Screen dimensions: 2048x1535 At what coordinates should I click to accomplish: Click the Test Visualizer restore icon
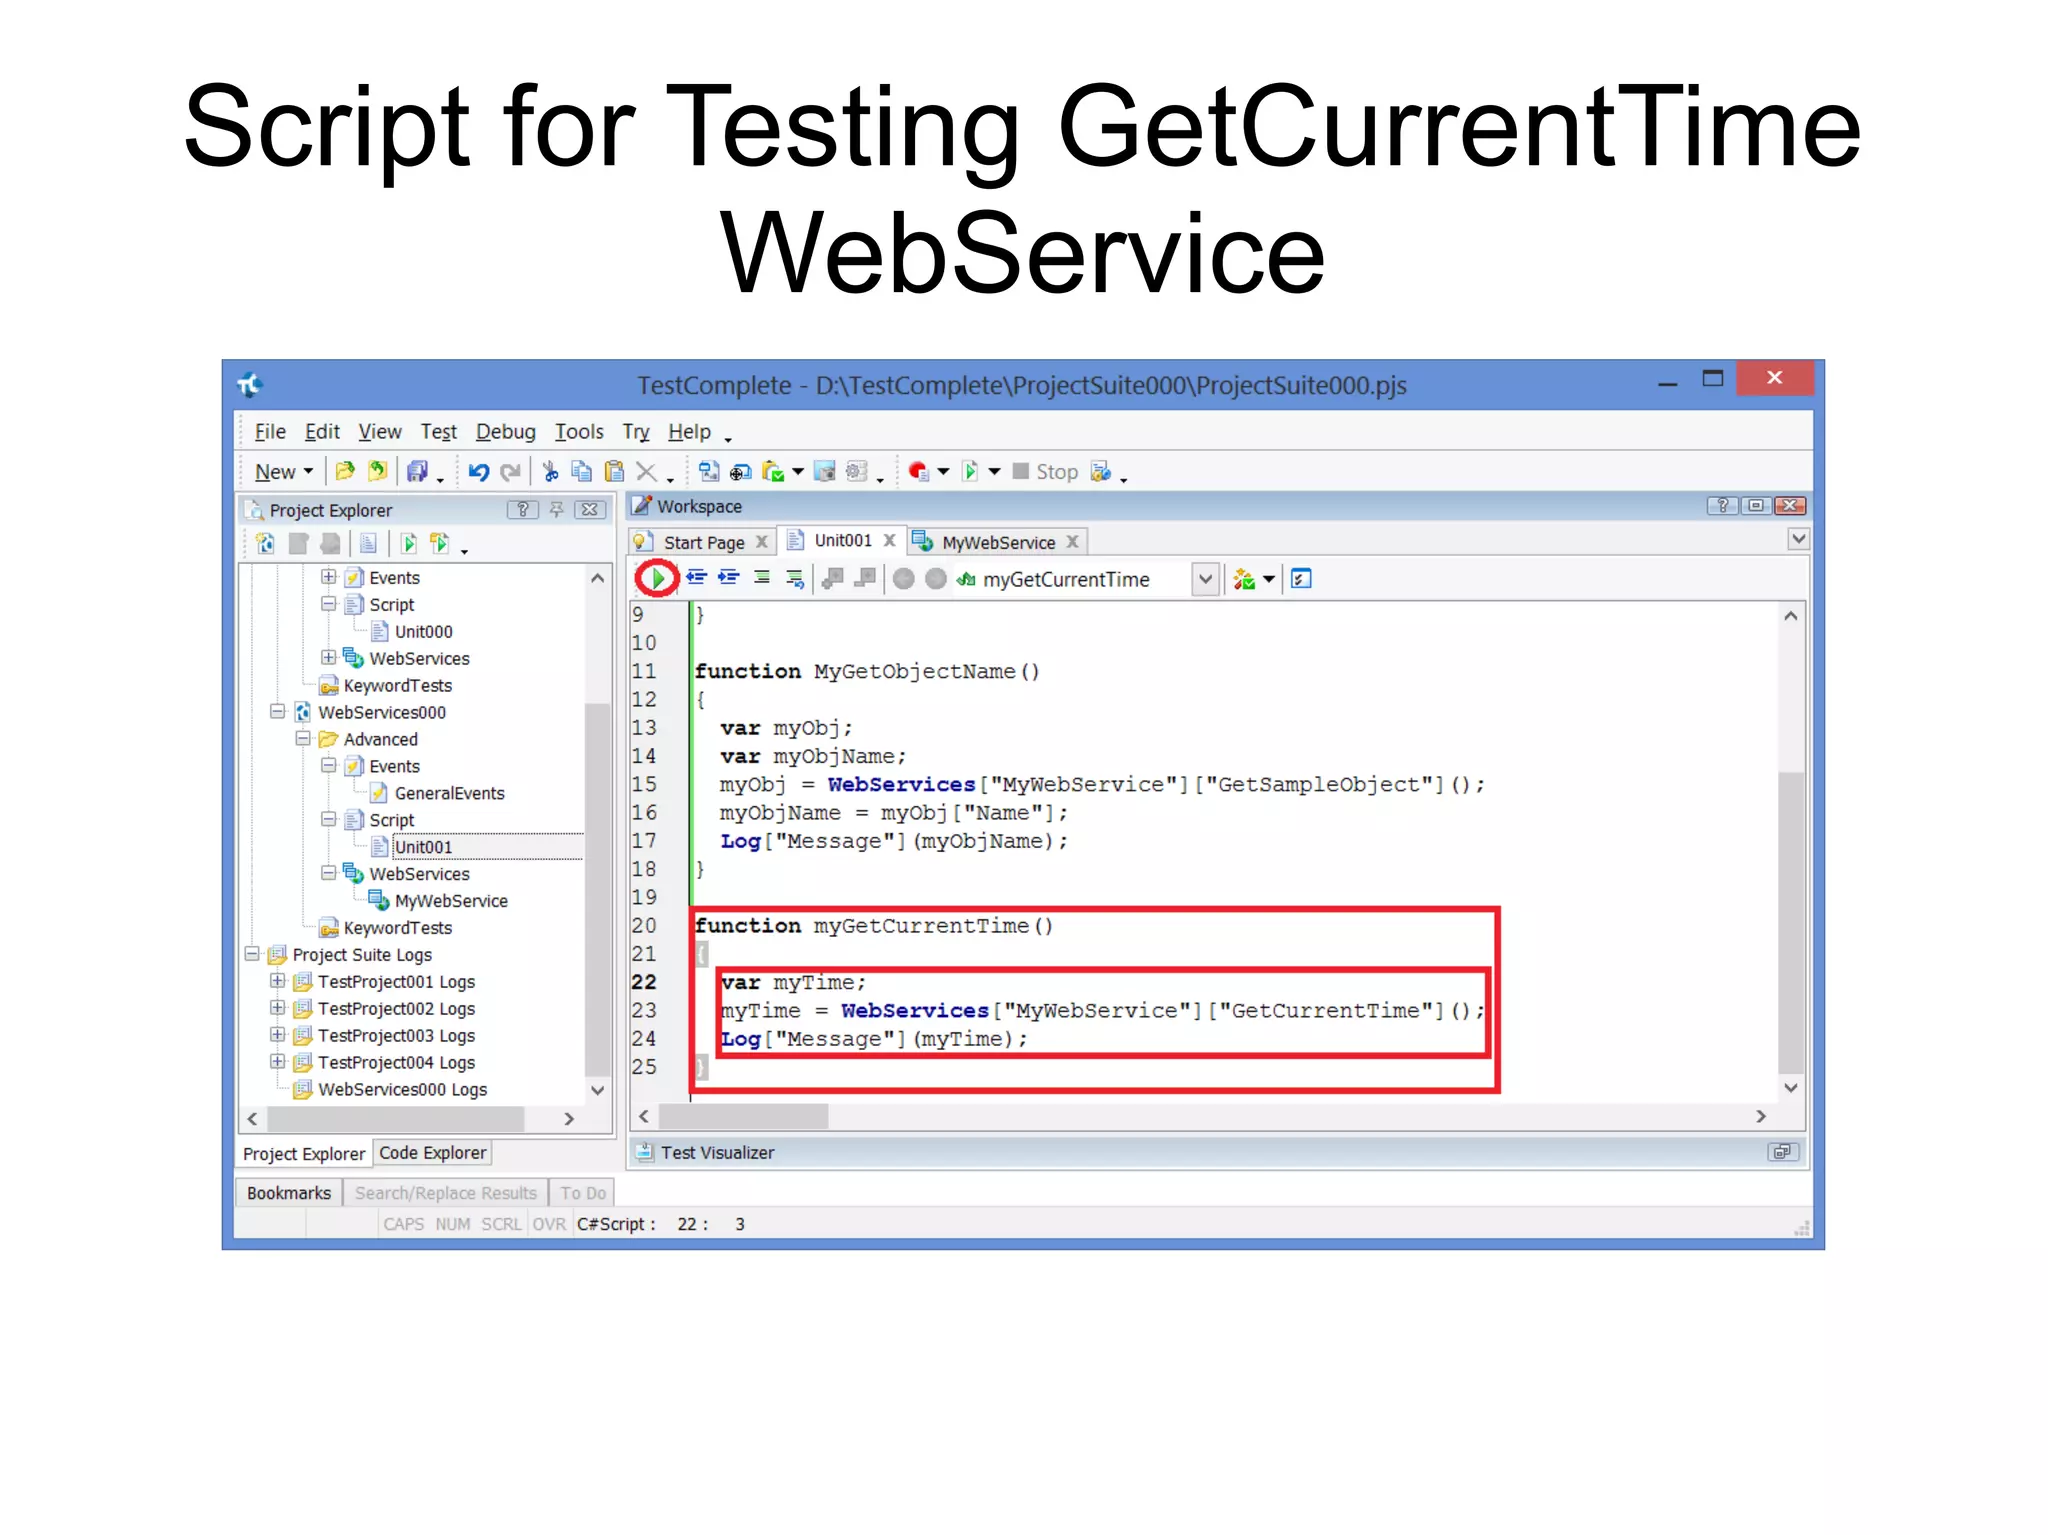1782,1152
